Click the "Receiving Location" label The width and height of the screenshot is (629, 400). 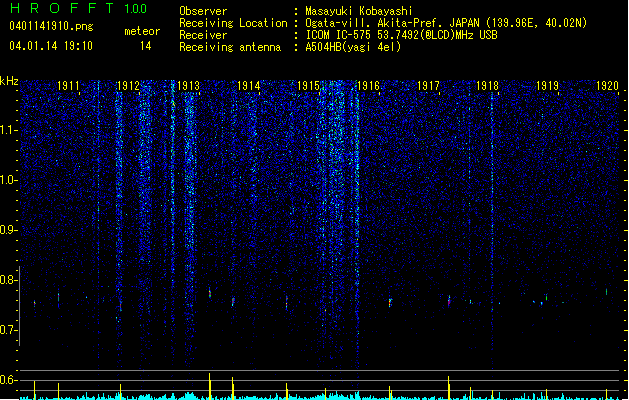233,23
